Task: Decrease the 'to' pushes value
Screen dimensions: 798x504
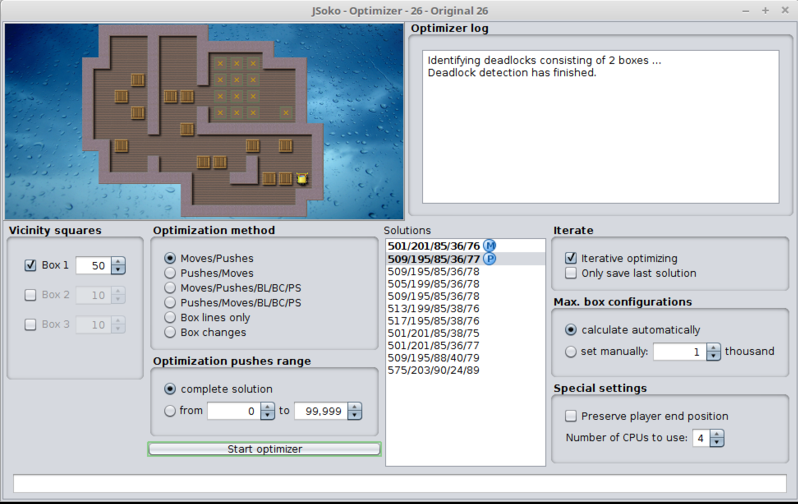Action: click(x=355, y=415)
